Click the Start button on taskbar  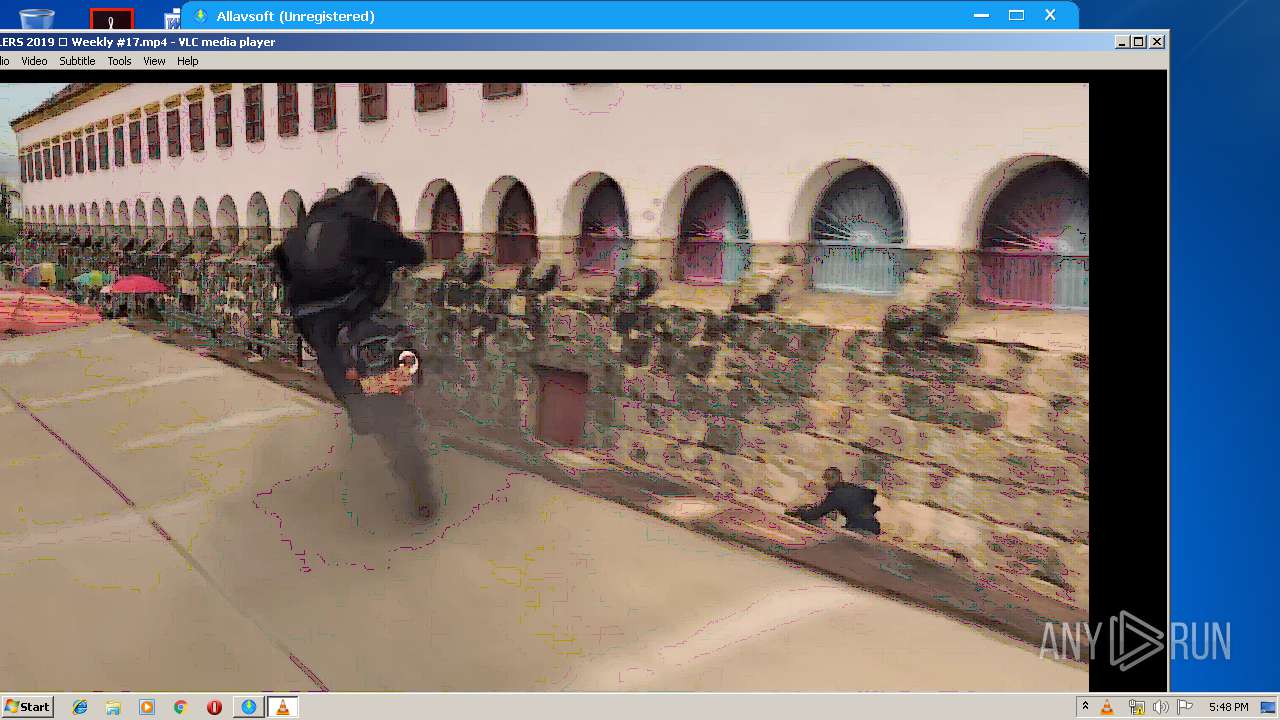click(x=27, y=707)
